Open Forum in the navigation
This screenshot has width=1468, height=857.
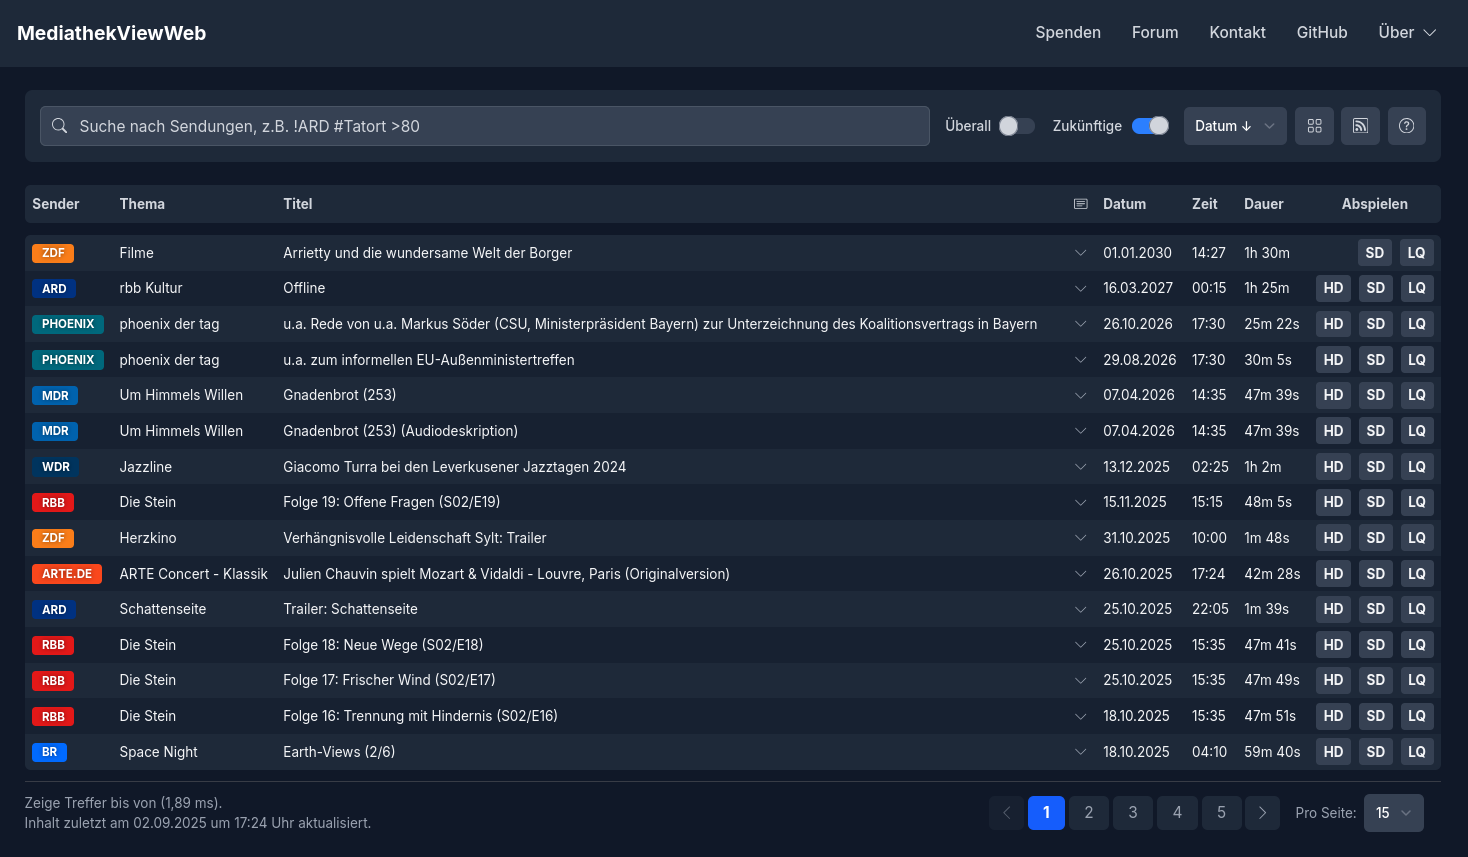point(1155,33)
